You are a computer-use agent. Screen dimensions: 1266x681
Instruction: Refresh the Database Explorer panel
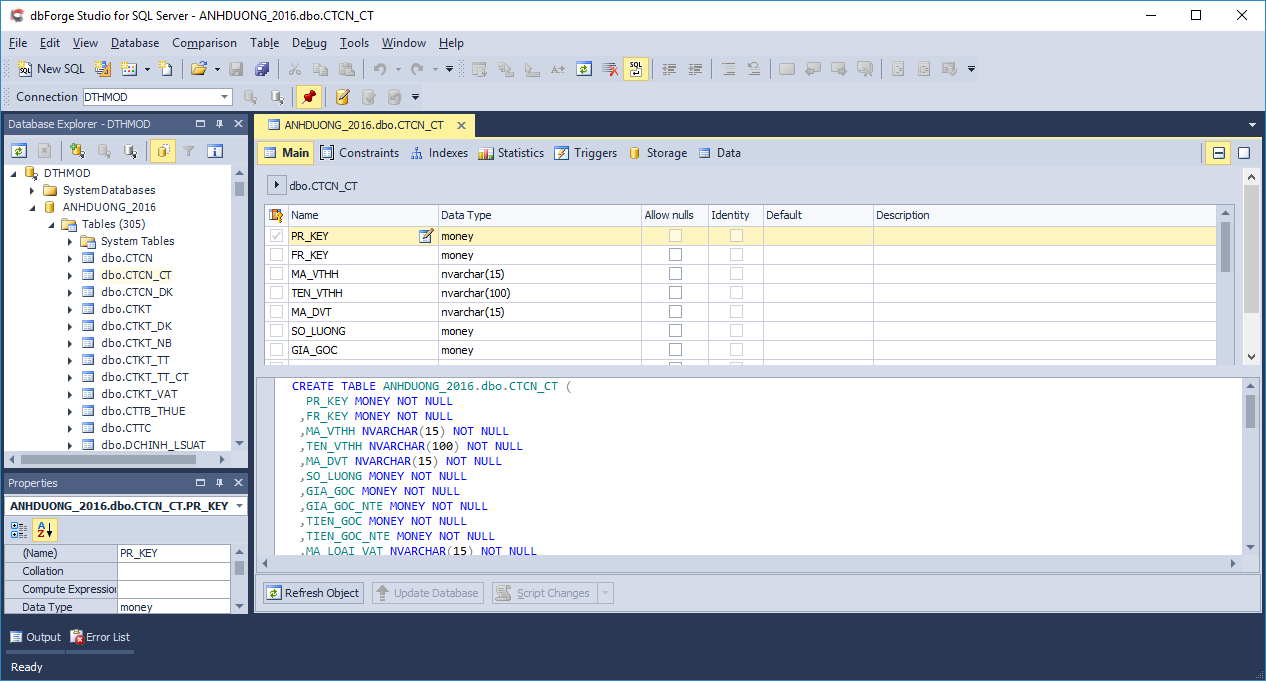[18, 150]
